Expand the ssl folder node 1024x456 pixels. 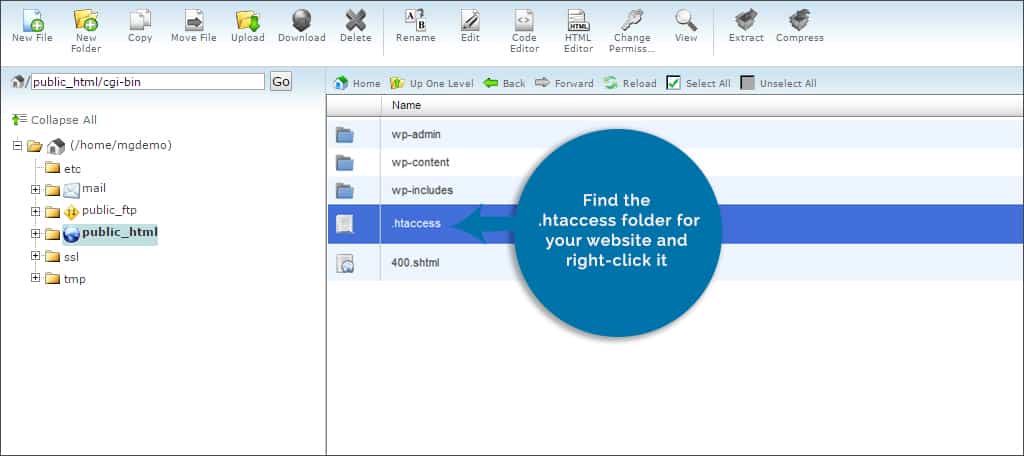(36, 256)
